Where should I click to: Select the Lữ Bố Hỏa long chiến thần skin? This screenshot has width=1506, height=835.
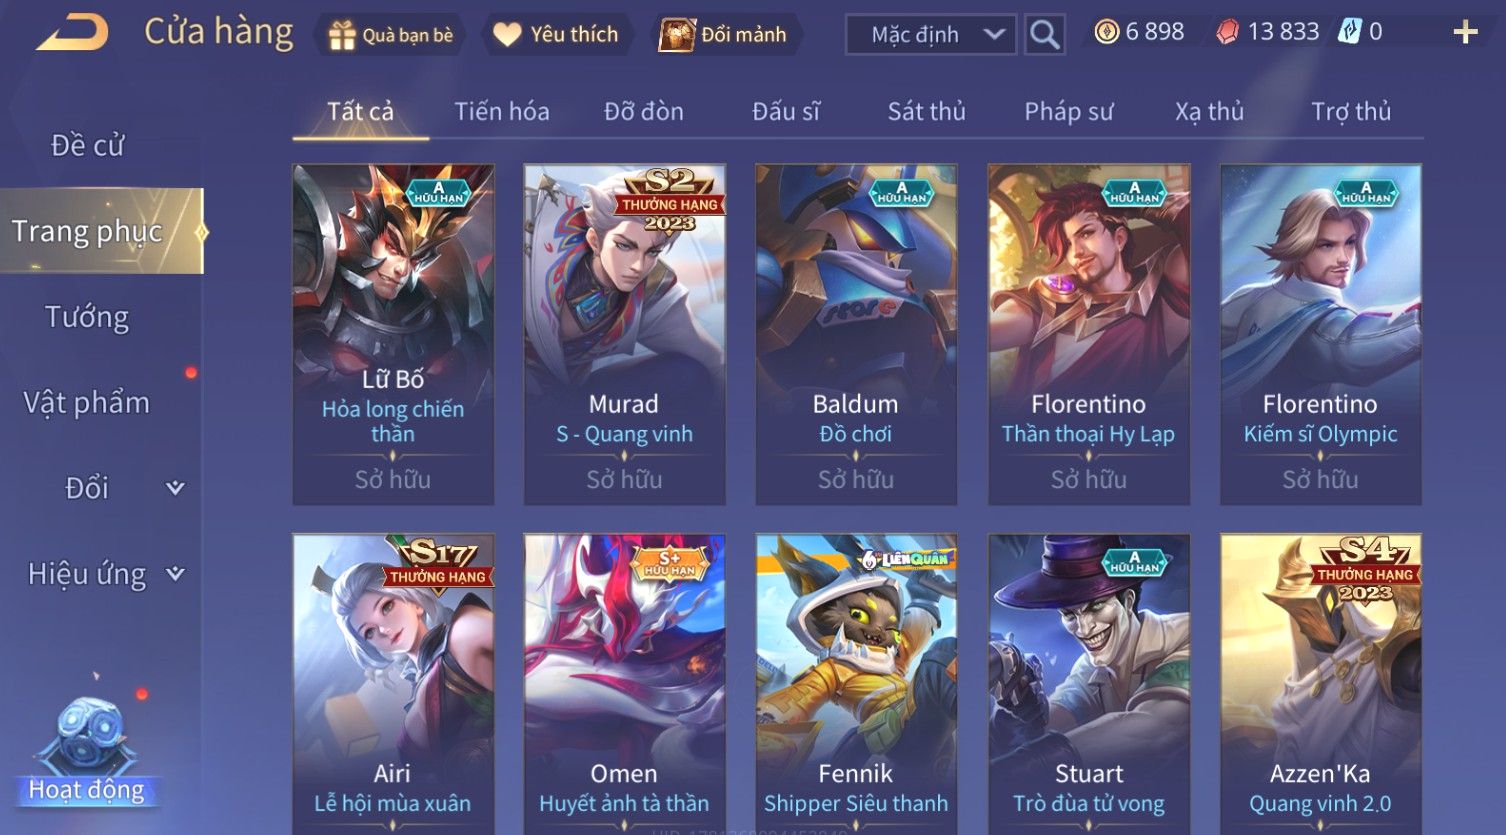pos(393,334)
